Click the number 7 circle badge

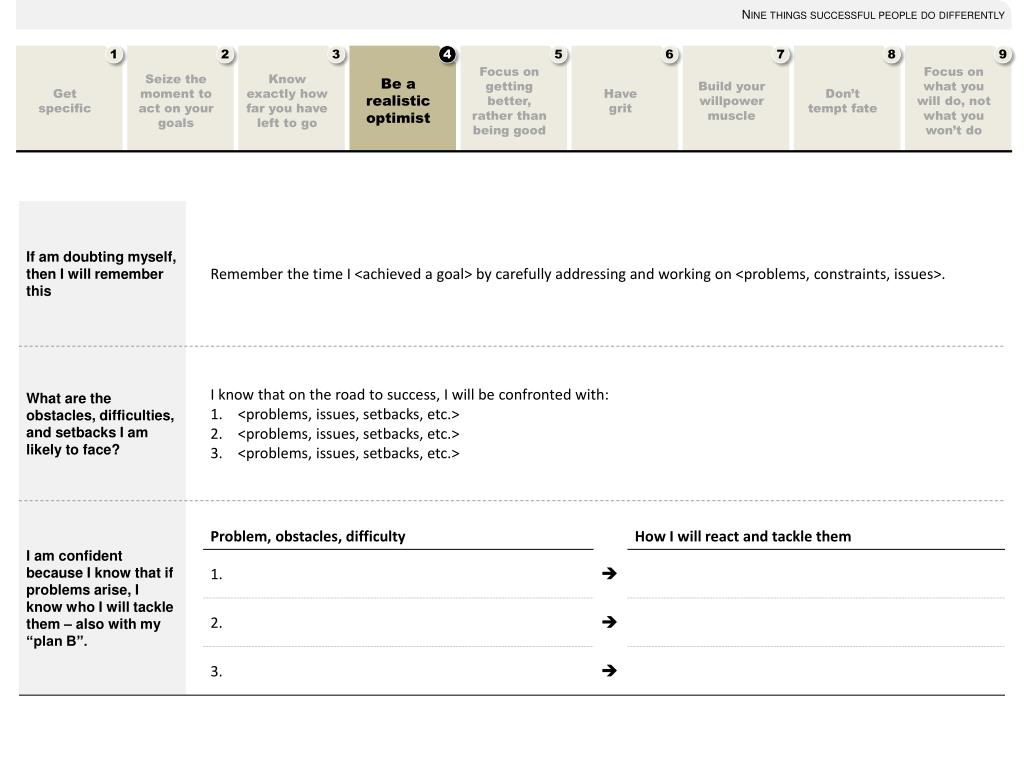(780, 54)
